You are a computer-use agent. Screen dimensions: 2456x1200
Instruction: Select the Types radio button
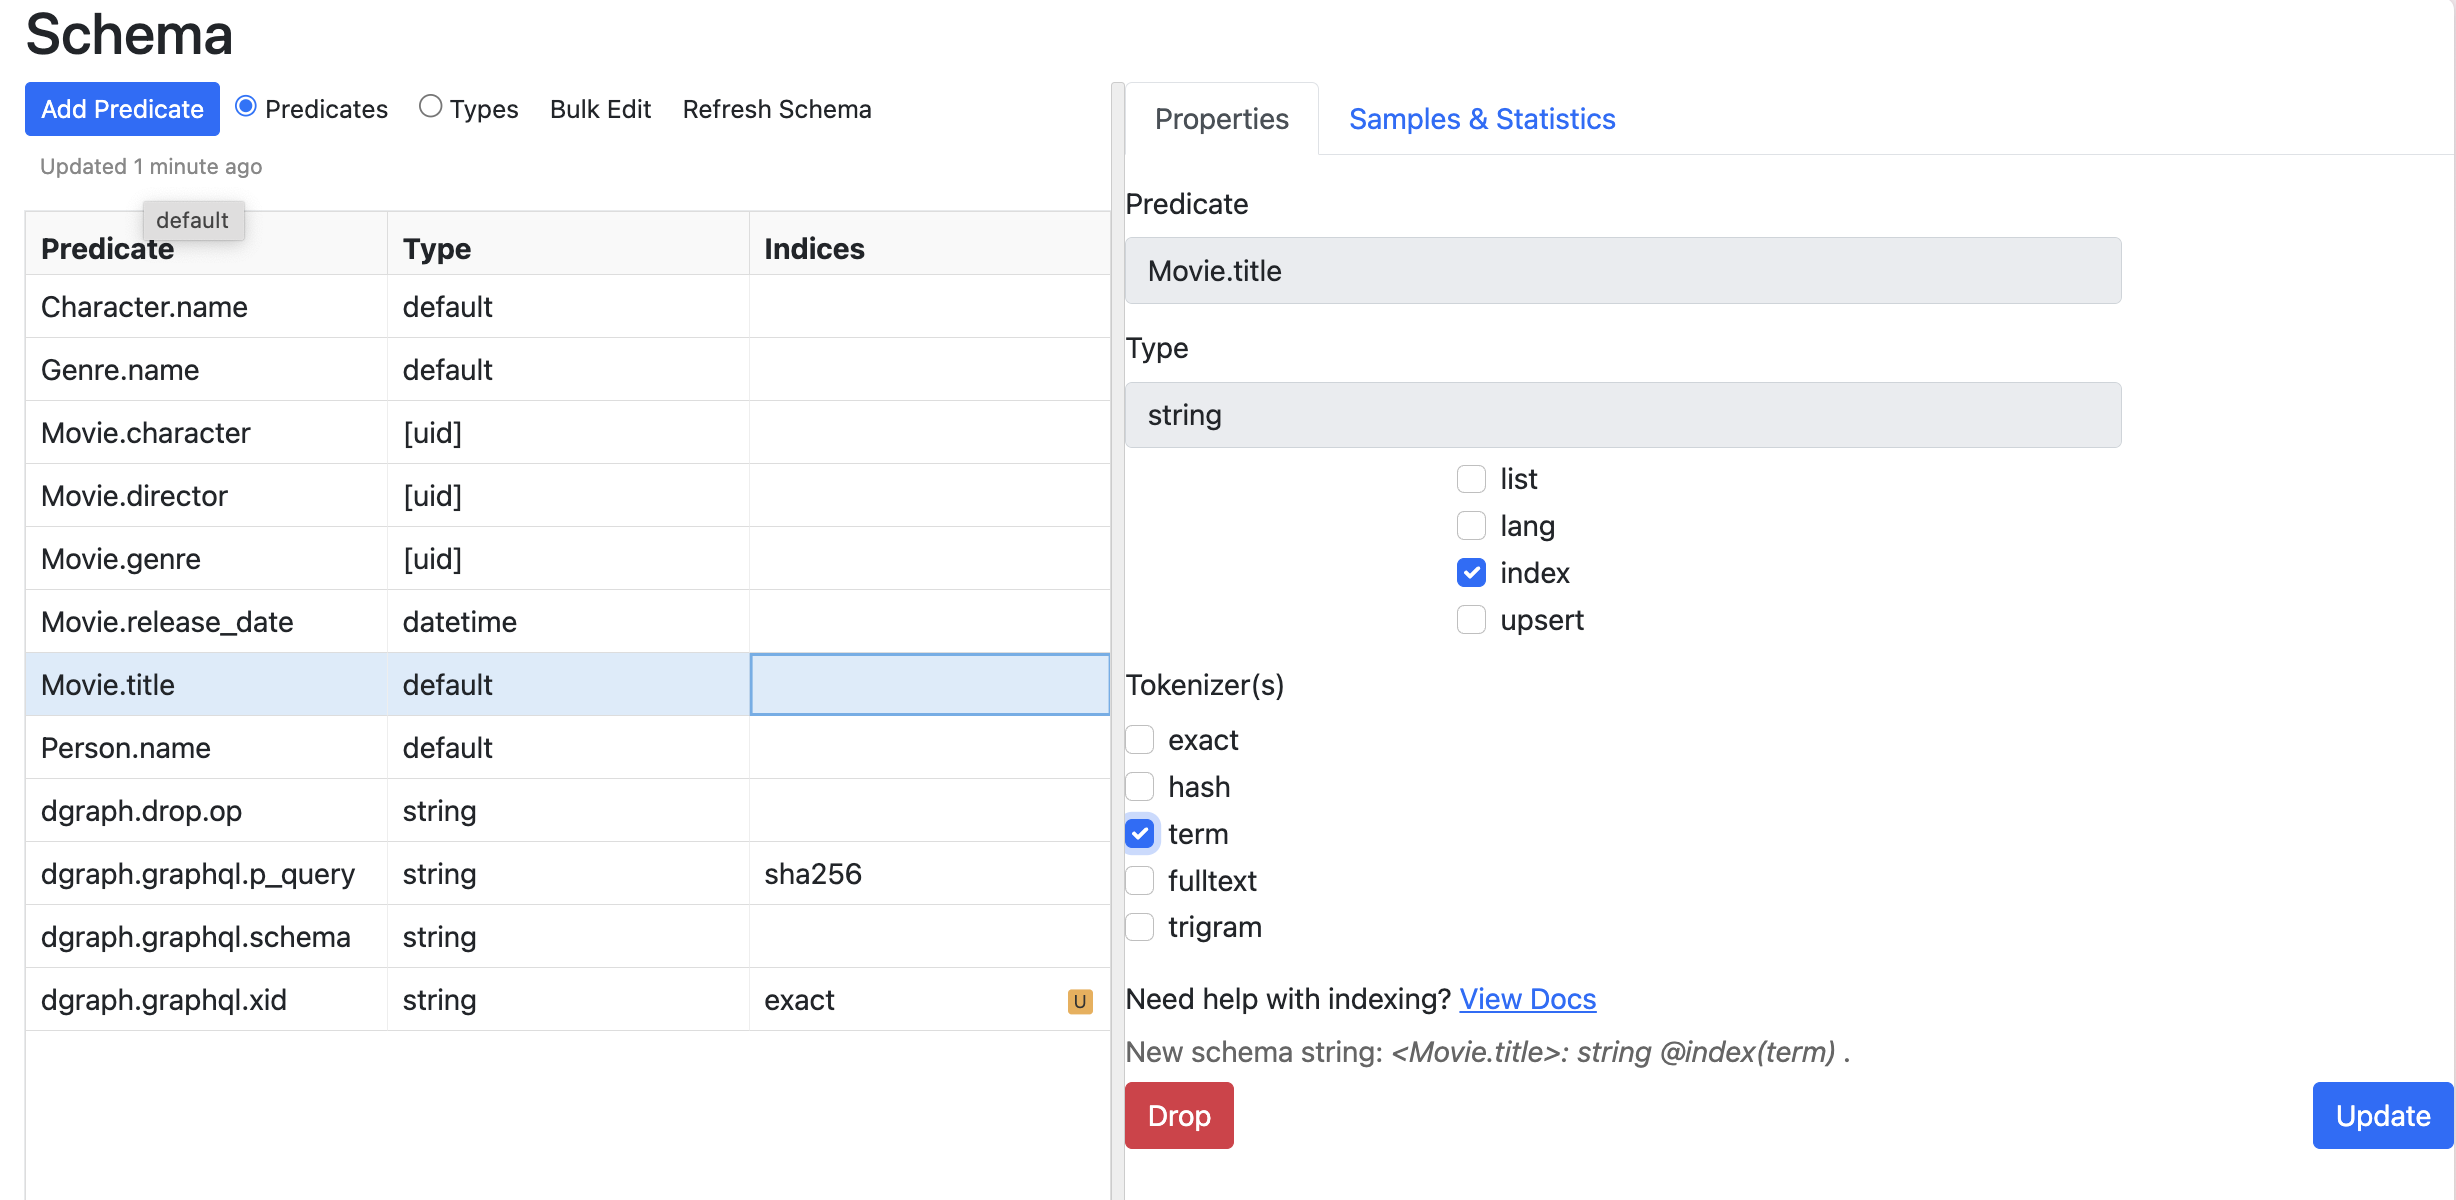[430, 107]
